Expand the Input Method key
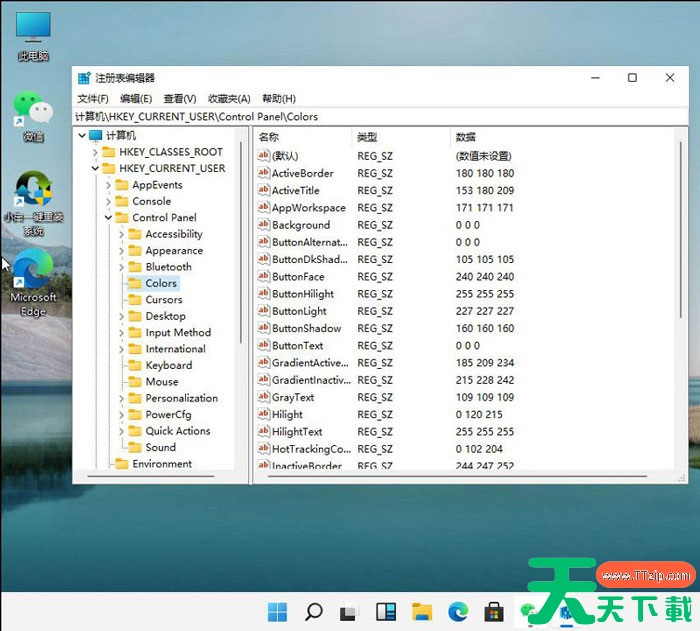This screenshot has height=631, width=700. point(121,333)
